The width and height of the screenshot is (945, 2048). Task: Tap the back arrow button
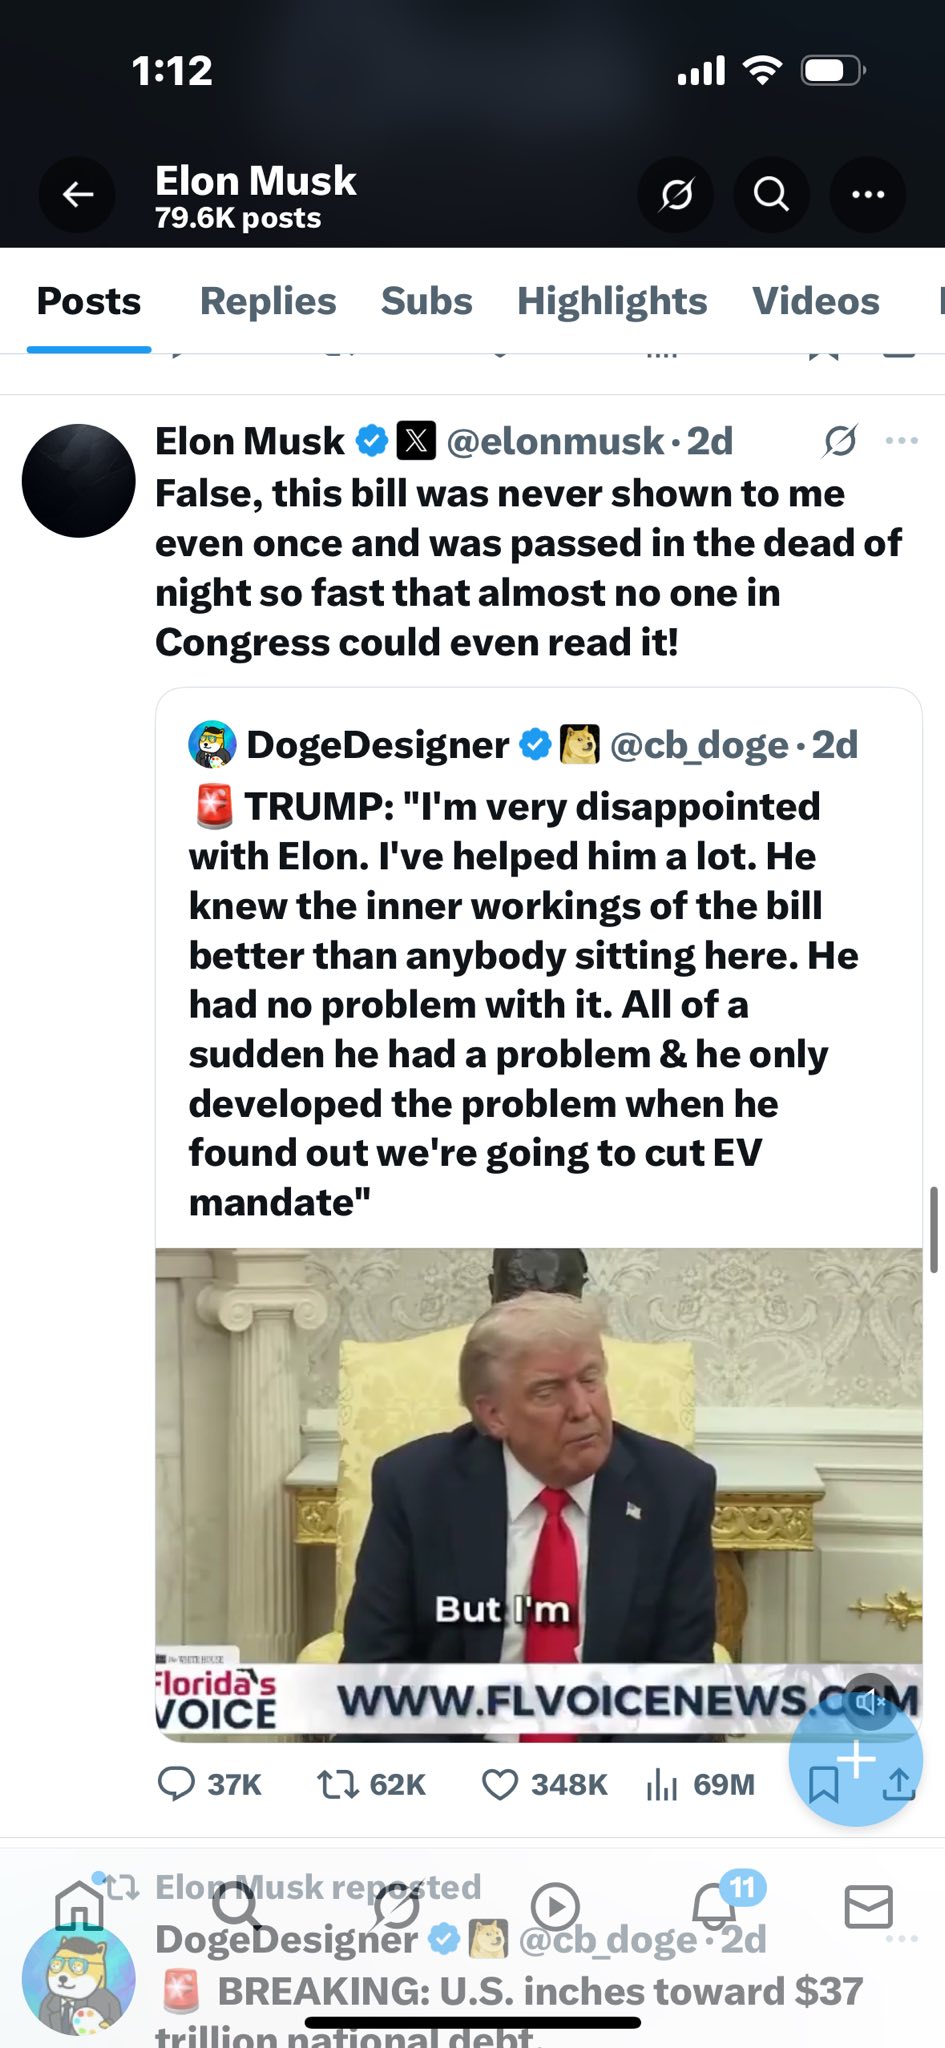(78, 195)
